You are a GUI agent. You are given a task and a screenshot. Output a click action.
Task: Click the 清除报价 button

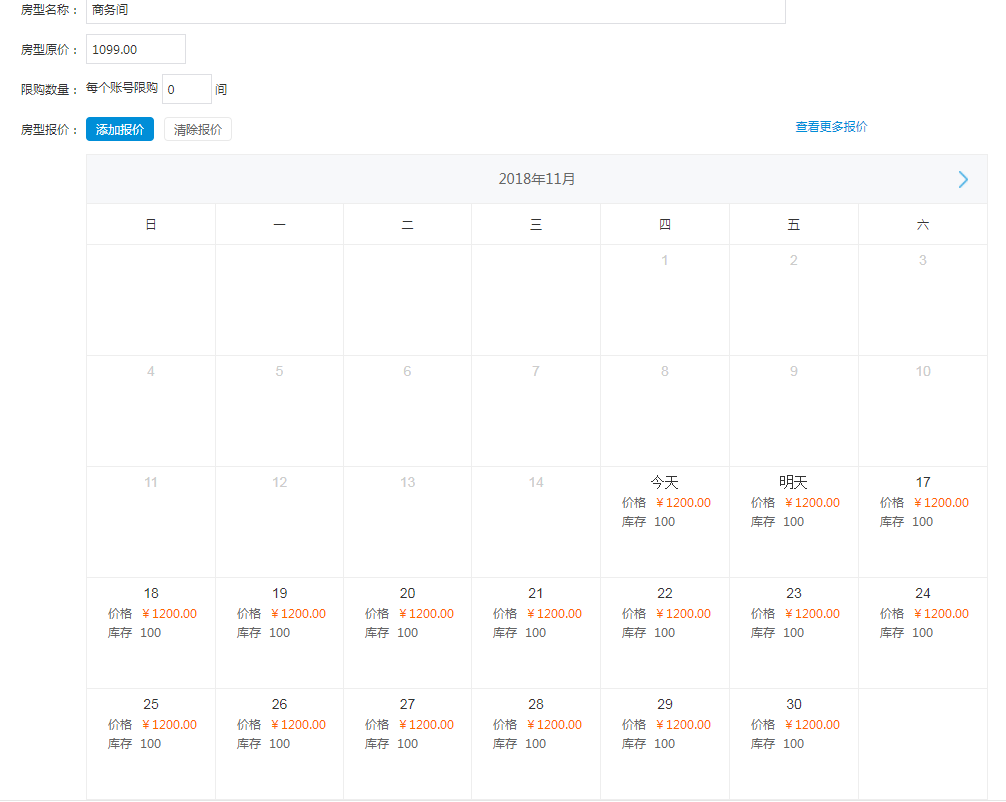coord(198,129)
